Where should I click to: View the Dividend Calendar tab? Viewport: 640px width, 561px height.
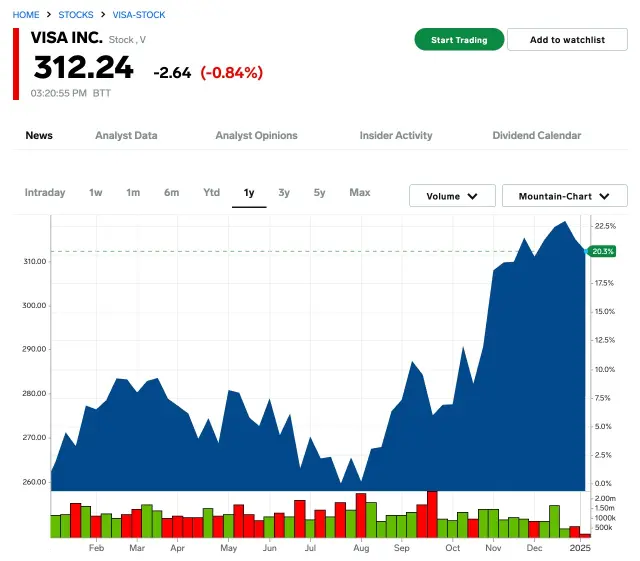click(536, 135)
